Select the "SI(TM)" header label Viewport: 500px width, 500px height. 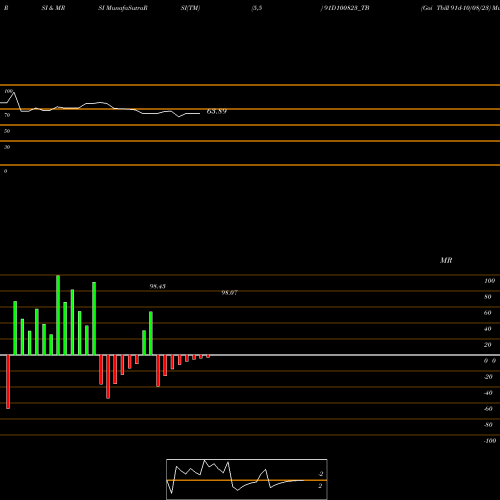point(190,8)
